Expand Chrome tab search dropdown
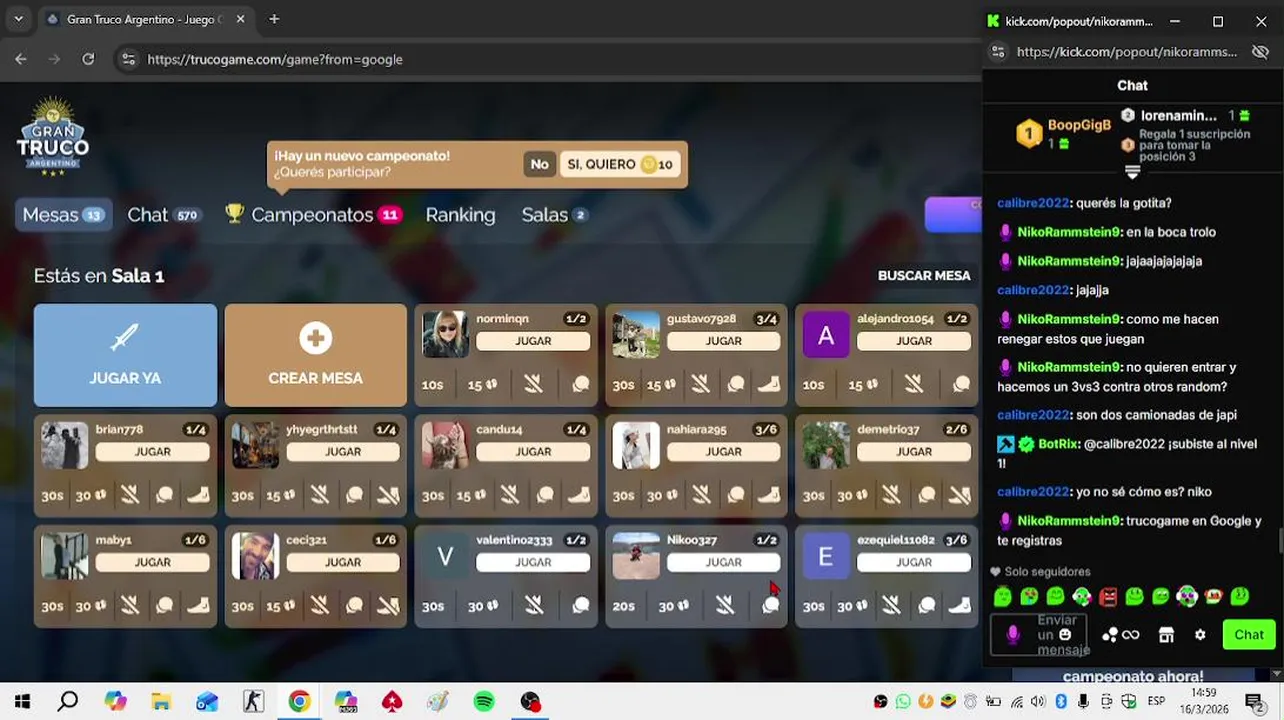This screenshot has height=720, width=1284. tap(18, 19)
